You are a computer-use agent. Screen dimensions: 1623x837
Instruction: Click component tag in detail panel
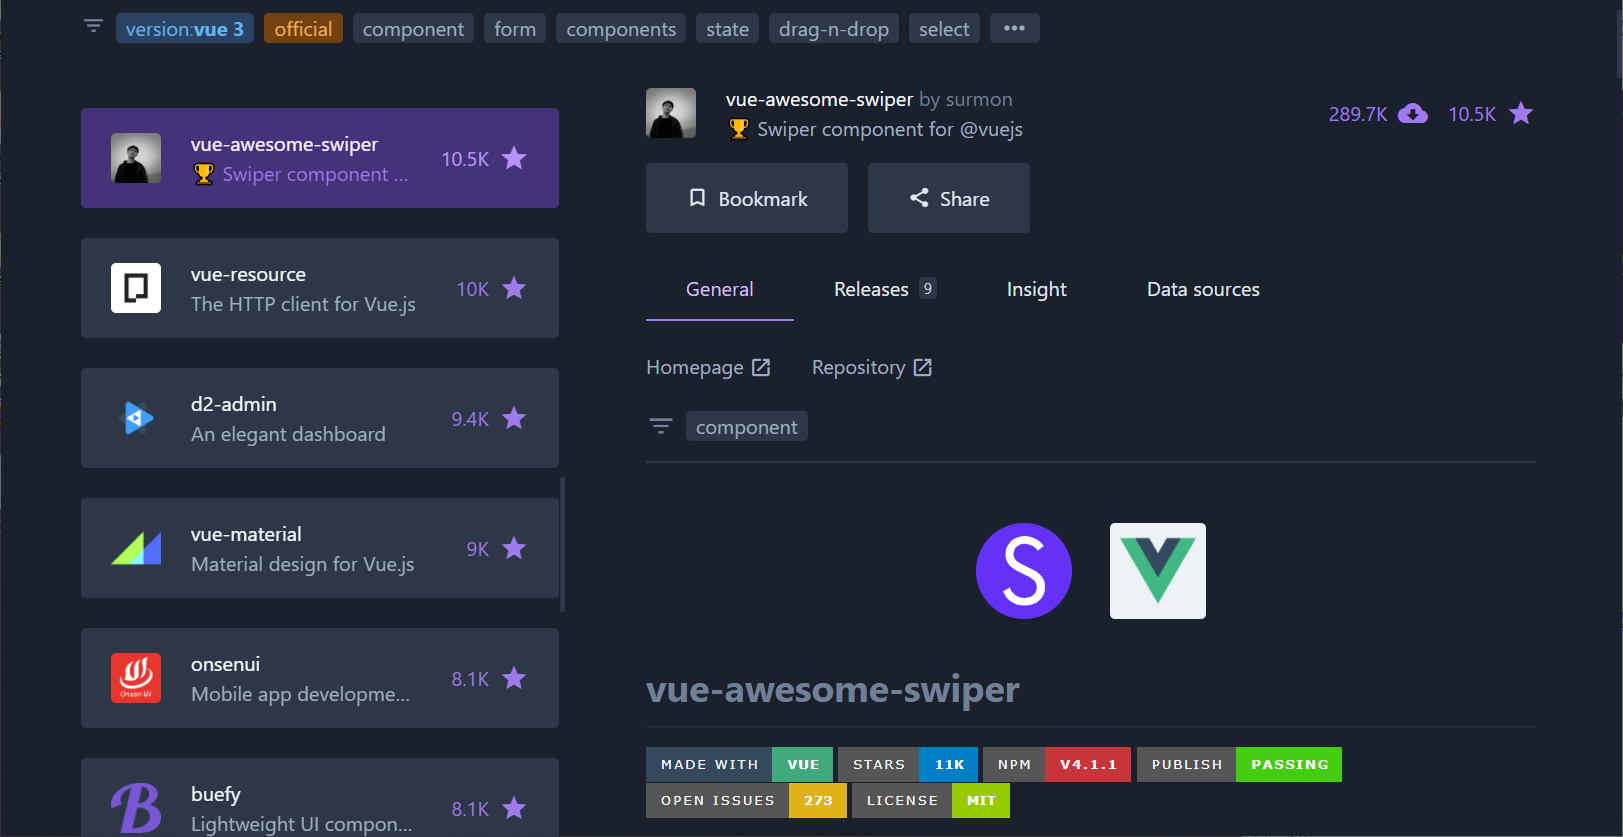coord(747,427)
